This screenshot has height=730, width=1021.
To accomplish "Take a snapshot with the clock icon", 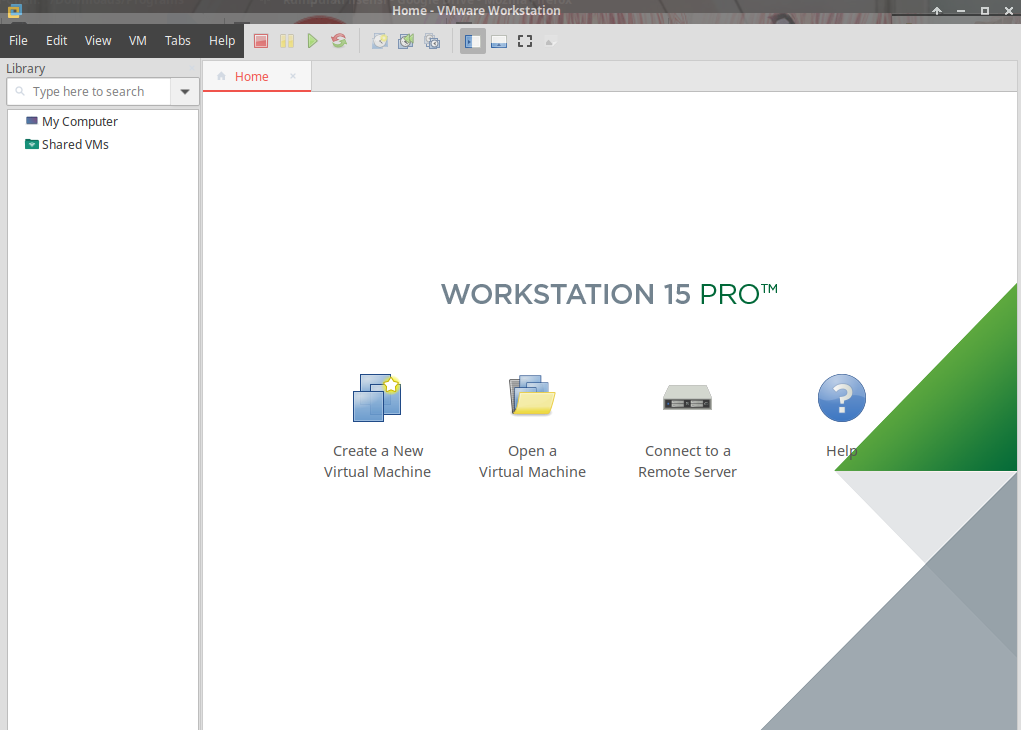I will point(380,42).
